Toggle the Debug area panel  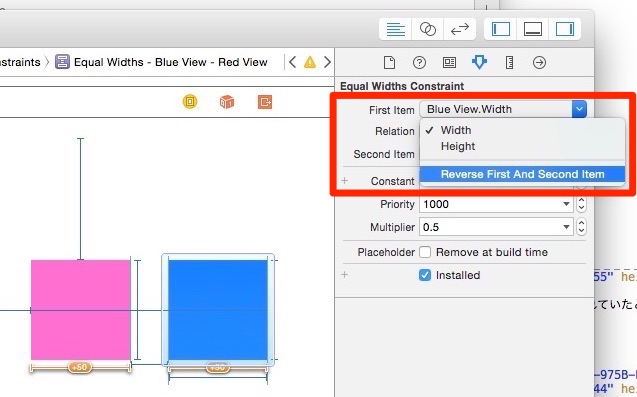(x=533, y=29)
